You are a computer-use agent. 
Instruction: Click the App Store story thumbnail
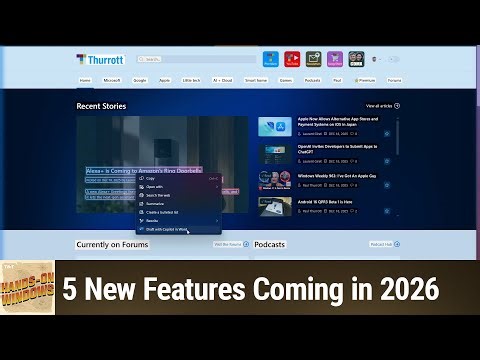(275, 126)
